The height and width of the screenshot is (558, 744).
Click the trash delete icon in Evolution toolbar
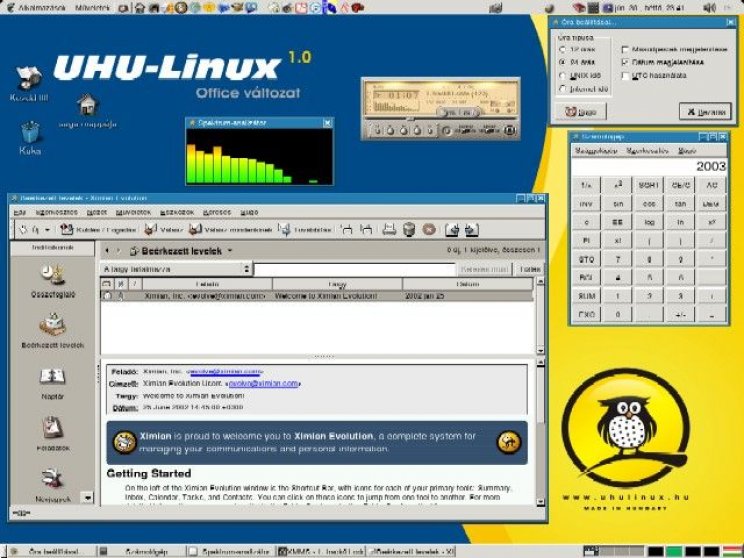tap(409, 230)
